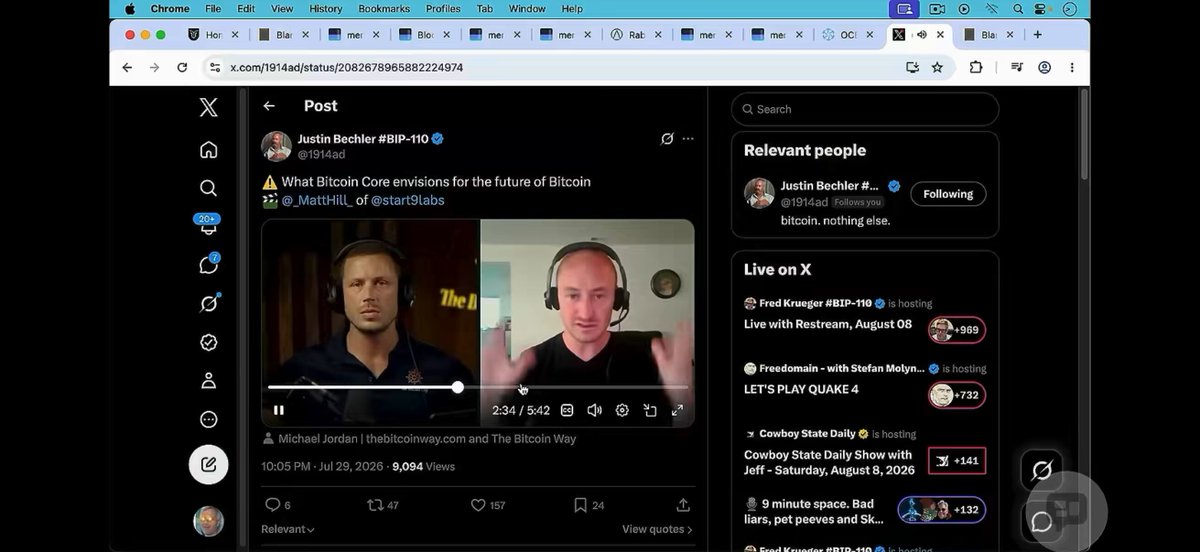The width and height of the screenshot is (1200, 552).
Task: Open the Bookmarks menu in menu bar
Action: (384, 9)
